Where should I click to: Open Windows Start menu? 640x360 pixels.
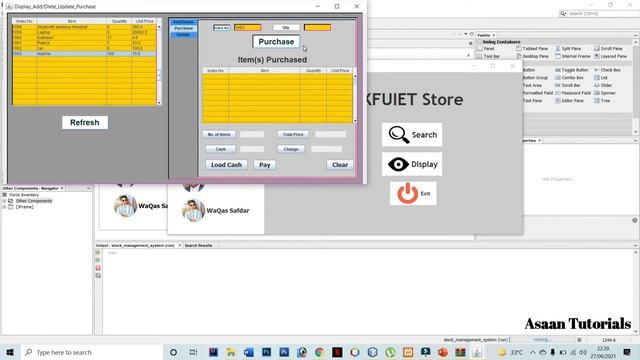click(10, 352)
